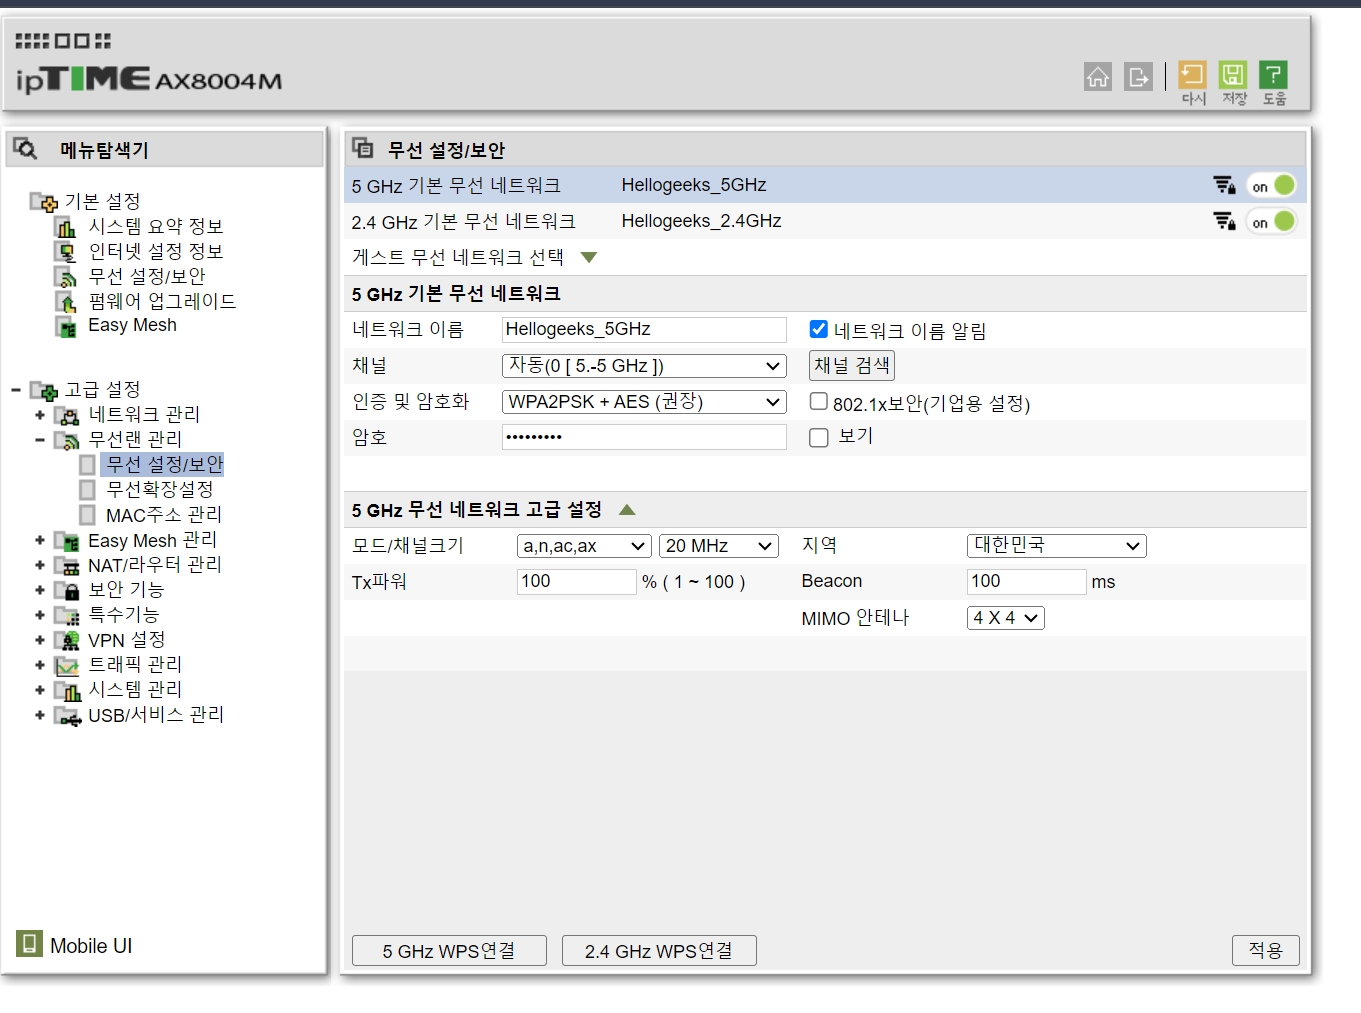Click the 도움 help icon
Image resolution: width=1361 pixels, height=1013 pixels.
point(1273,75)
